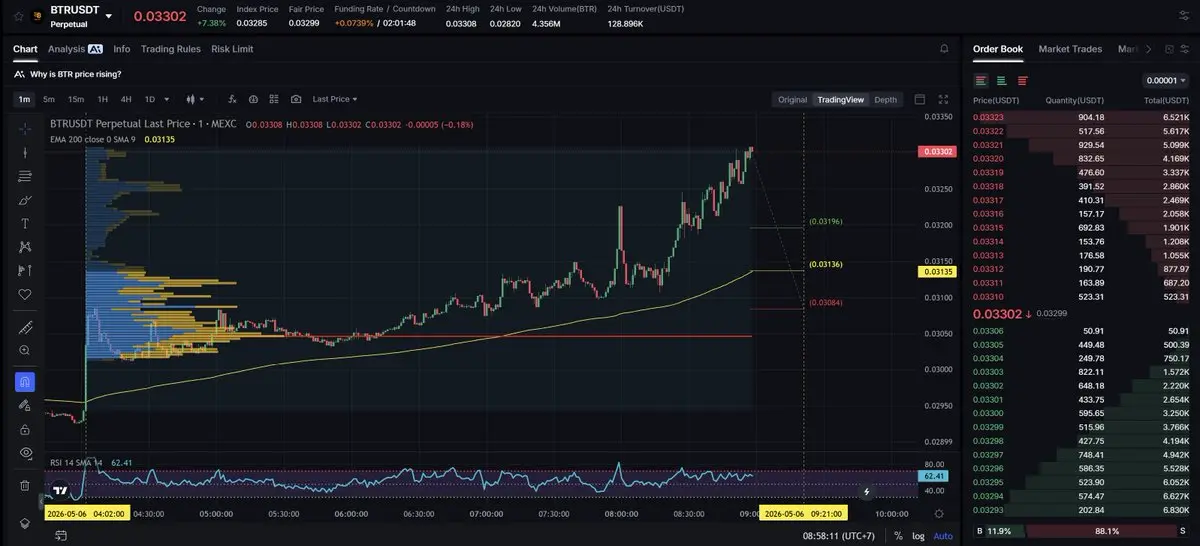Show sell orders only view
The height and width of the screenshot is (546, 1200).
pyautogui.click(x=1023, y=80)
